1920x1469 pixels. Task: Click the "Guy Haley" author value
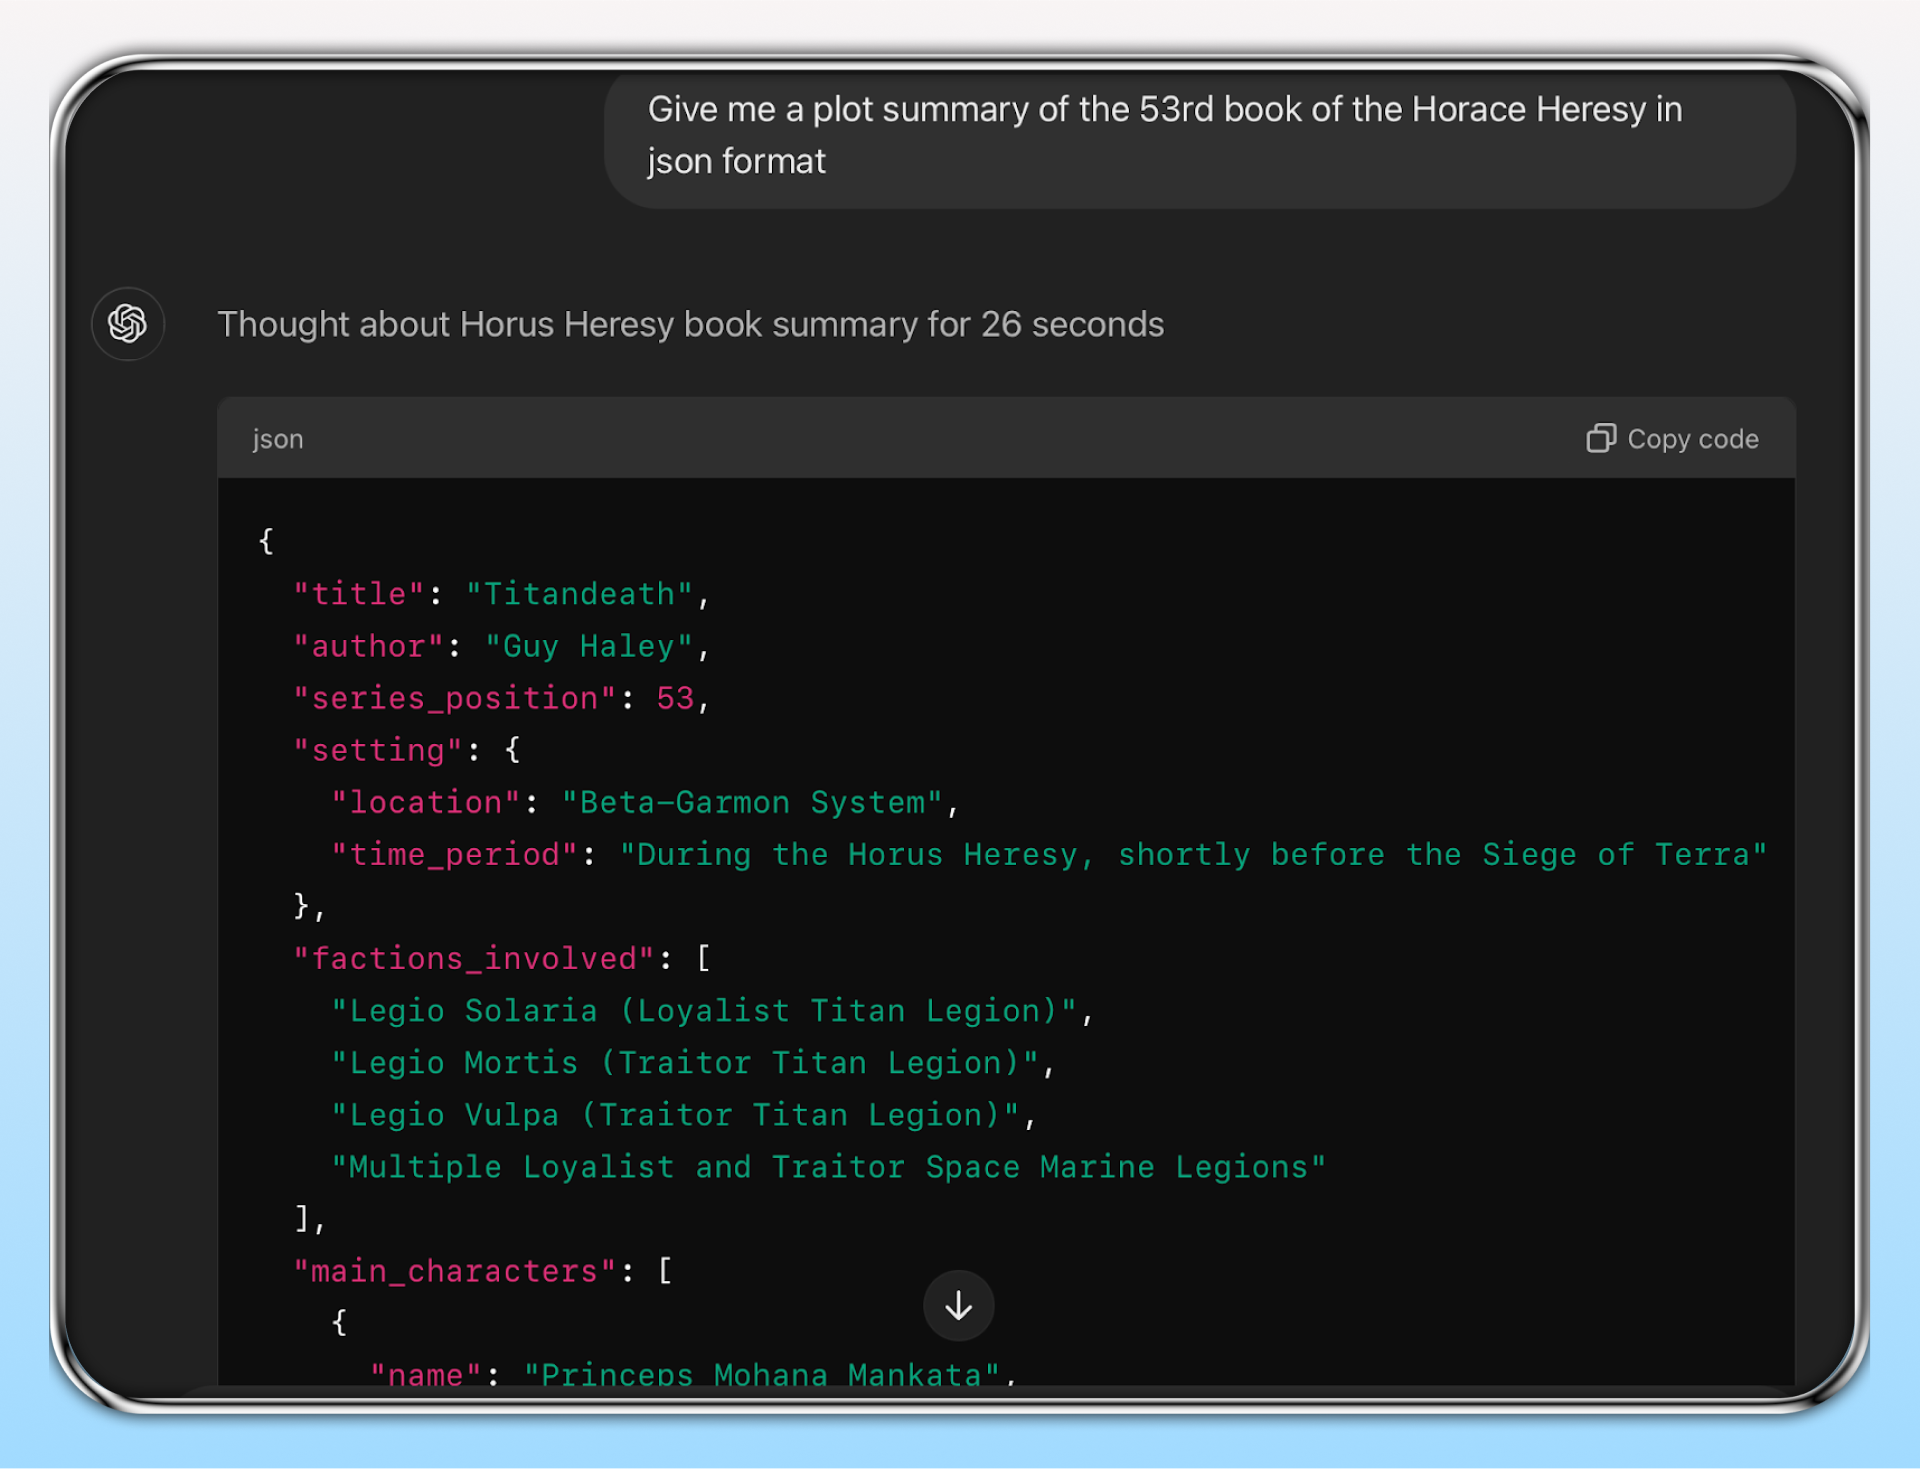[589, 646]
